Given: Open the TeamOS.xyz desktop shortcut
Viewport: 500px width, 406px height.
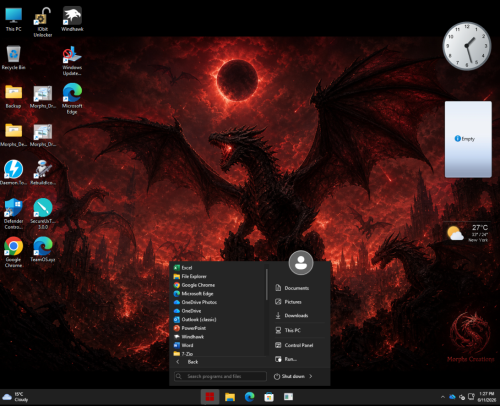Looking at the screenshot, I should point(43,249).
